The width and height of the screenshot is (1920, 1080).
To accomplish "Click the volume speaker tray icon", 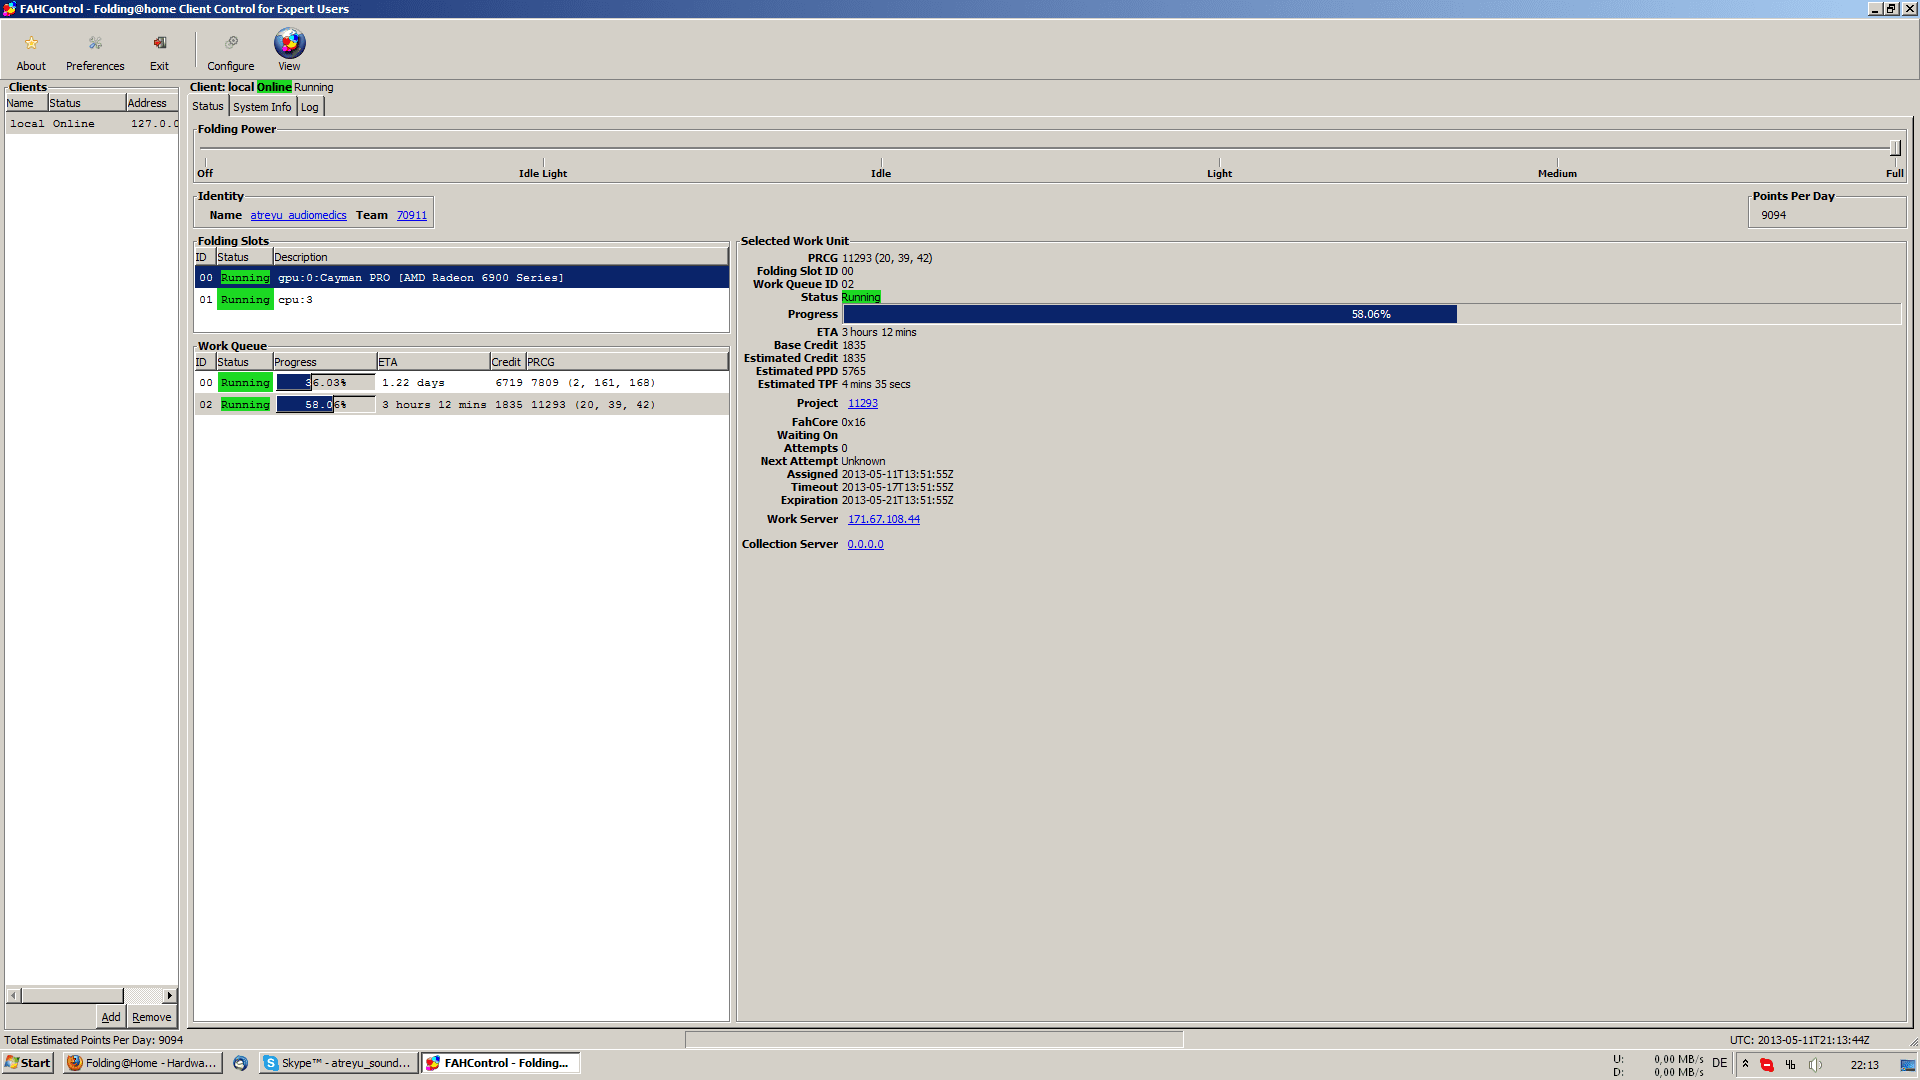I will click(x=1815, y=1064).
